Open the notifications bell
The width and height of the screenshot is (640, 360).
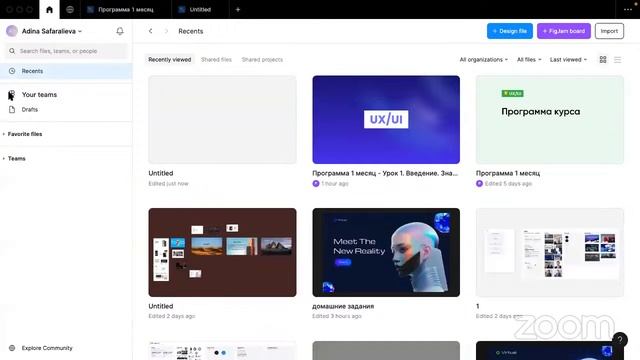tap(120, 31)
